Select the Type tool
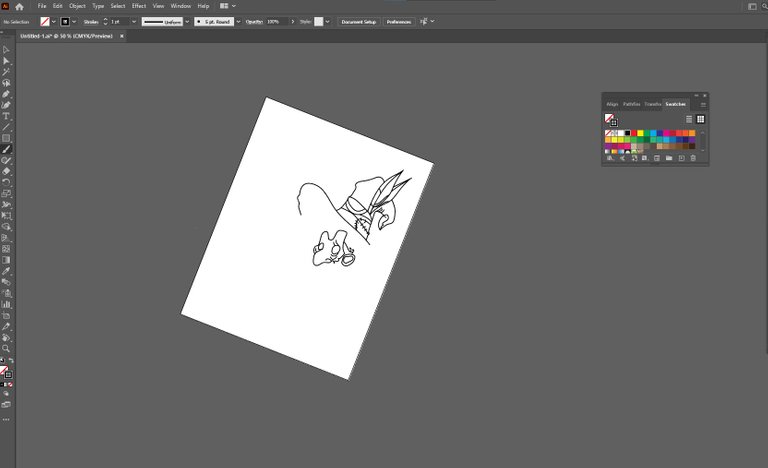 tap(6, 116)
